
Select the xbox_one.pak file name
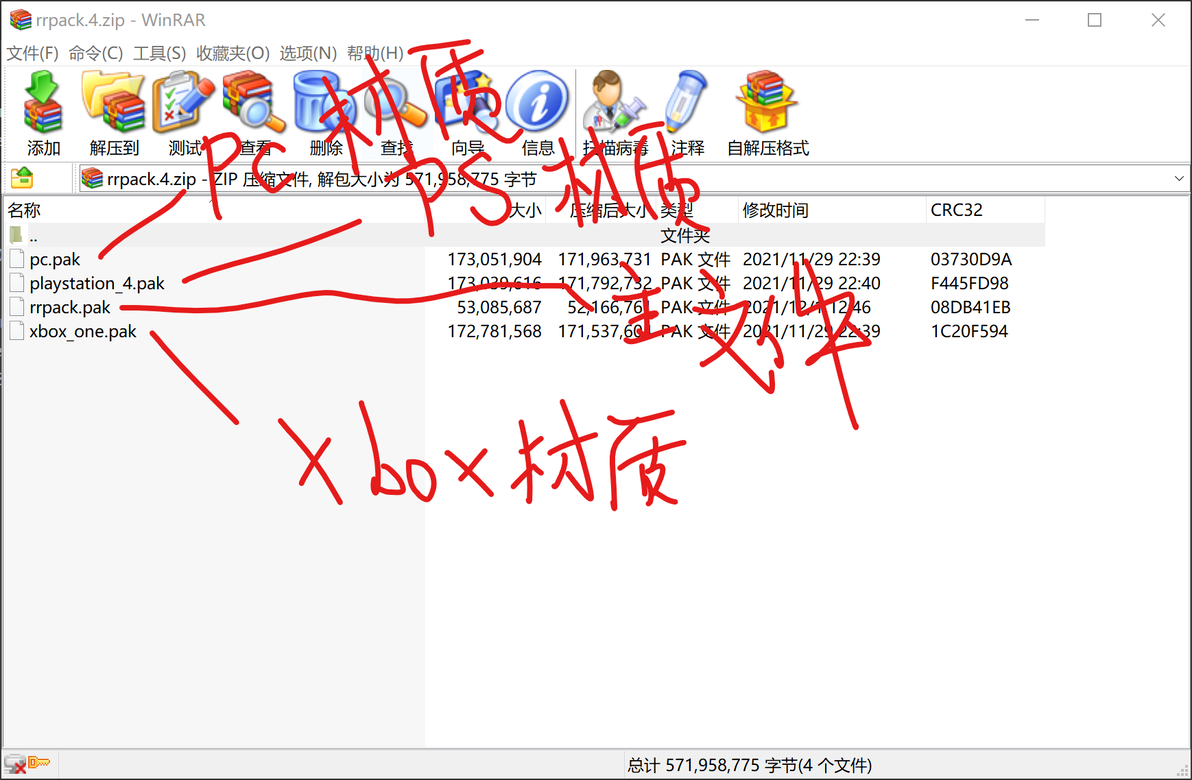(x=83, y=332)
